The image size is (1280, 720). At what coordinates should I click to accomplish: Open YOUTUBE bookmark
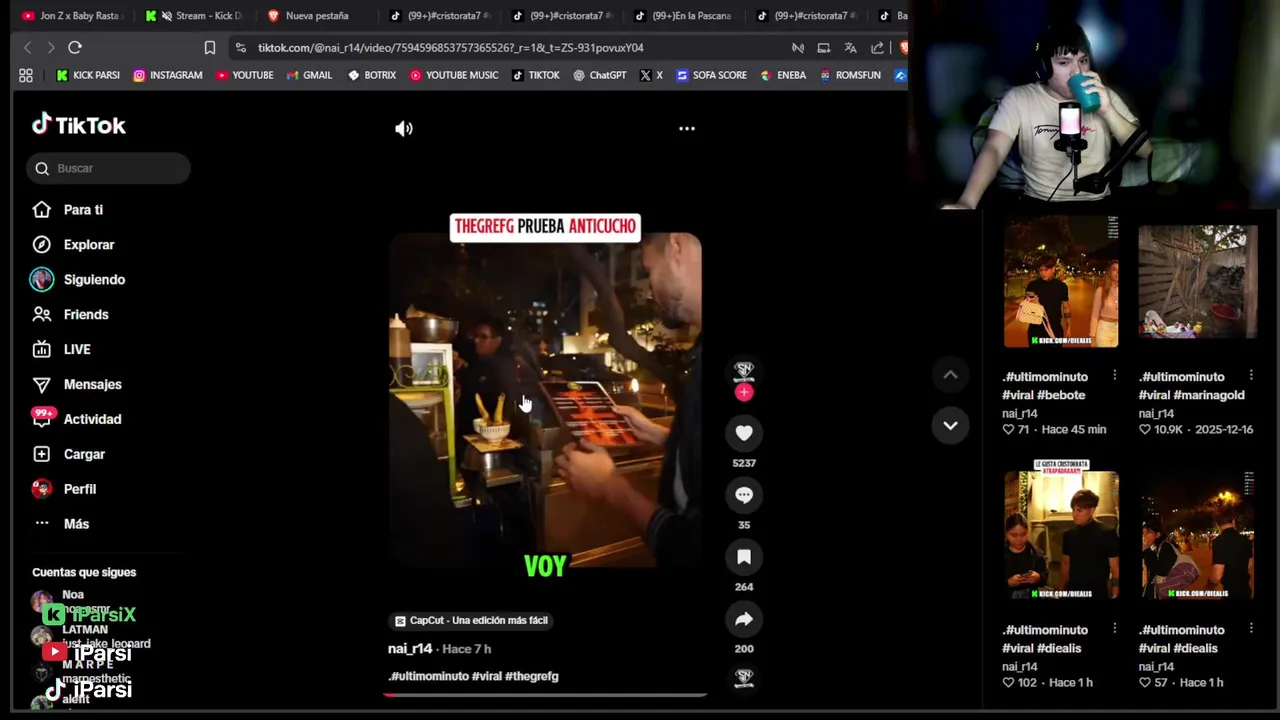click(244, 75)
